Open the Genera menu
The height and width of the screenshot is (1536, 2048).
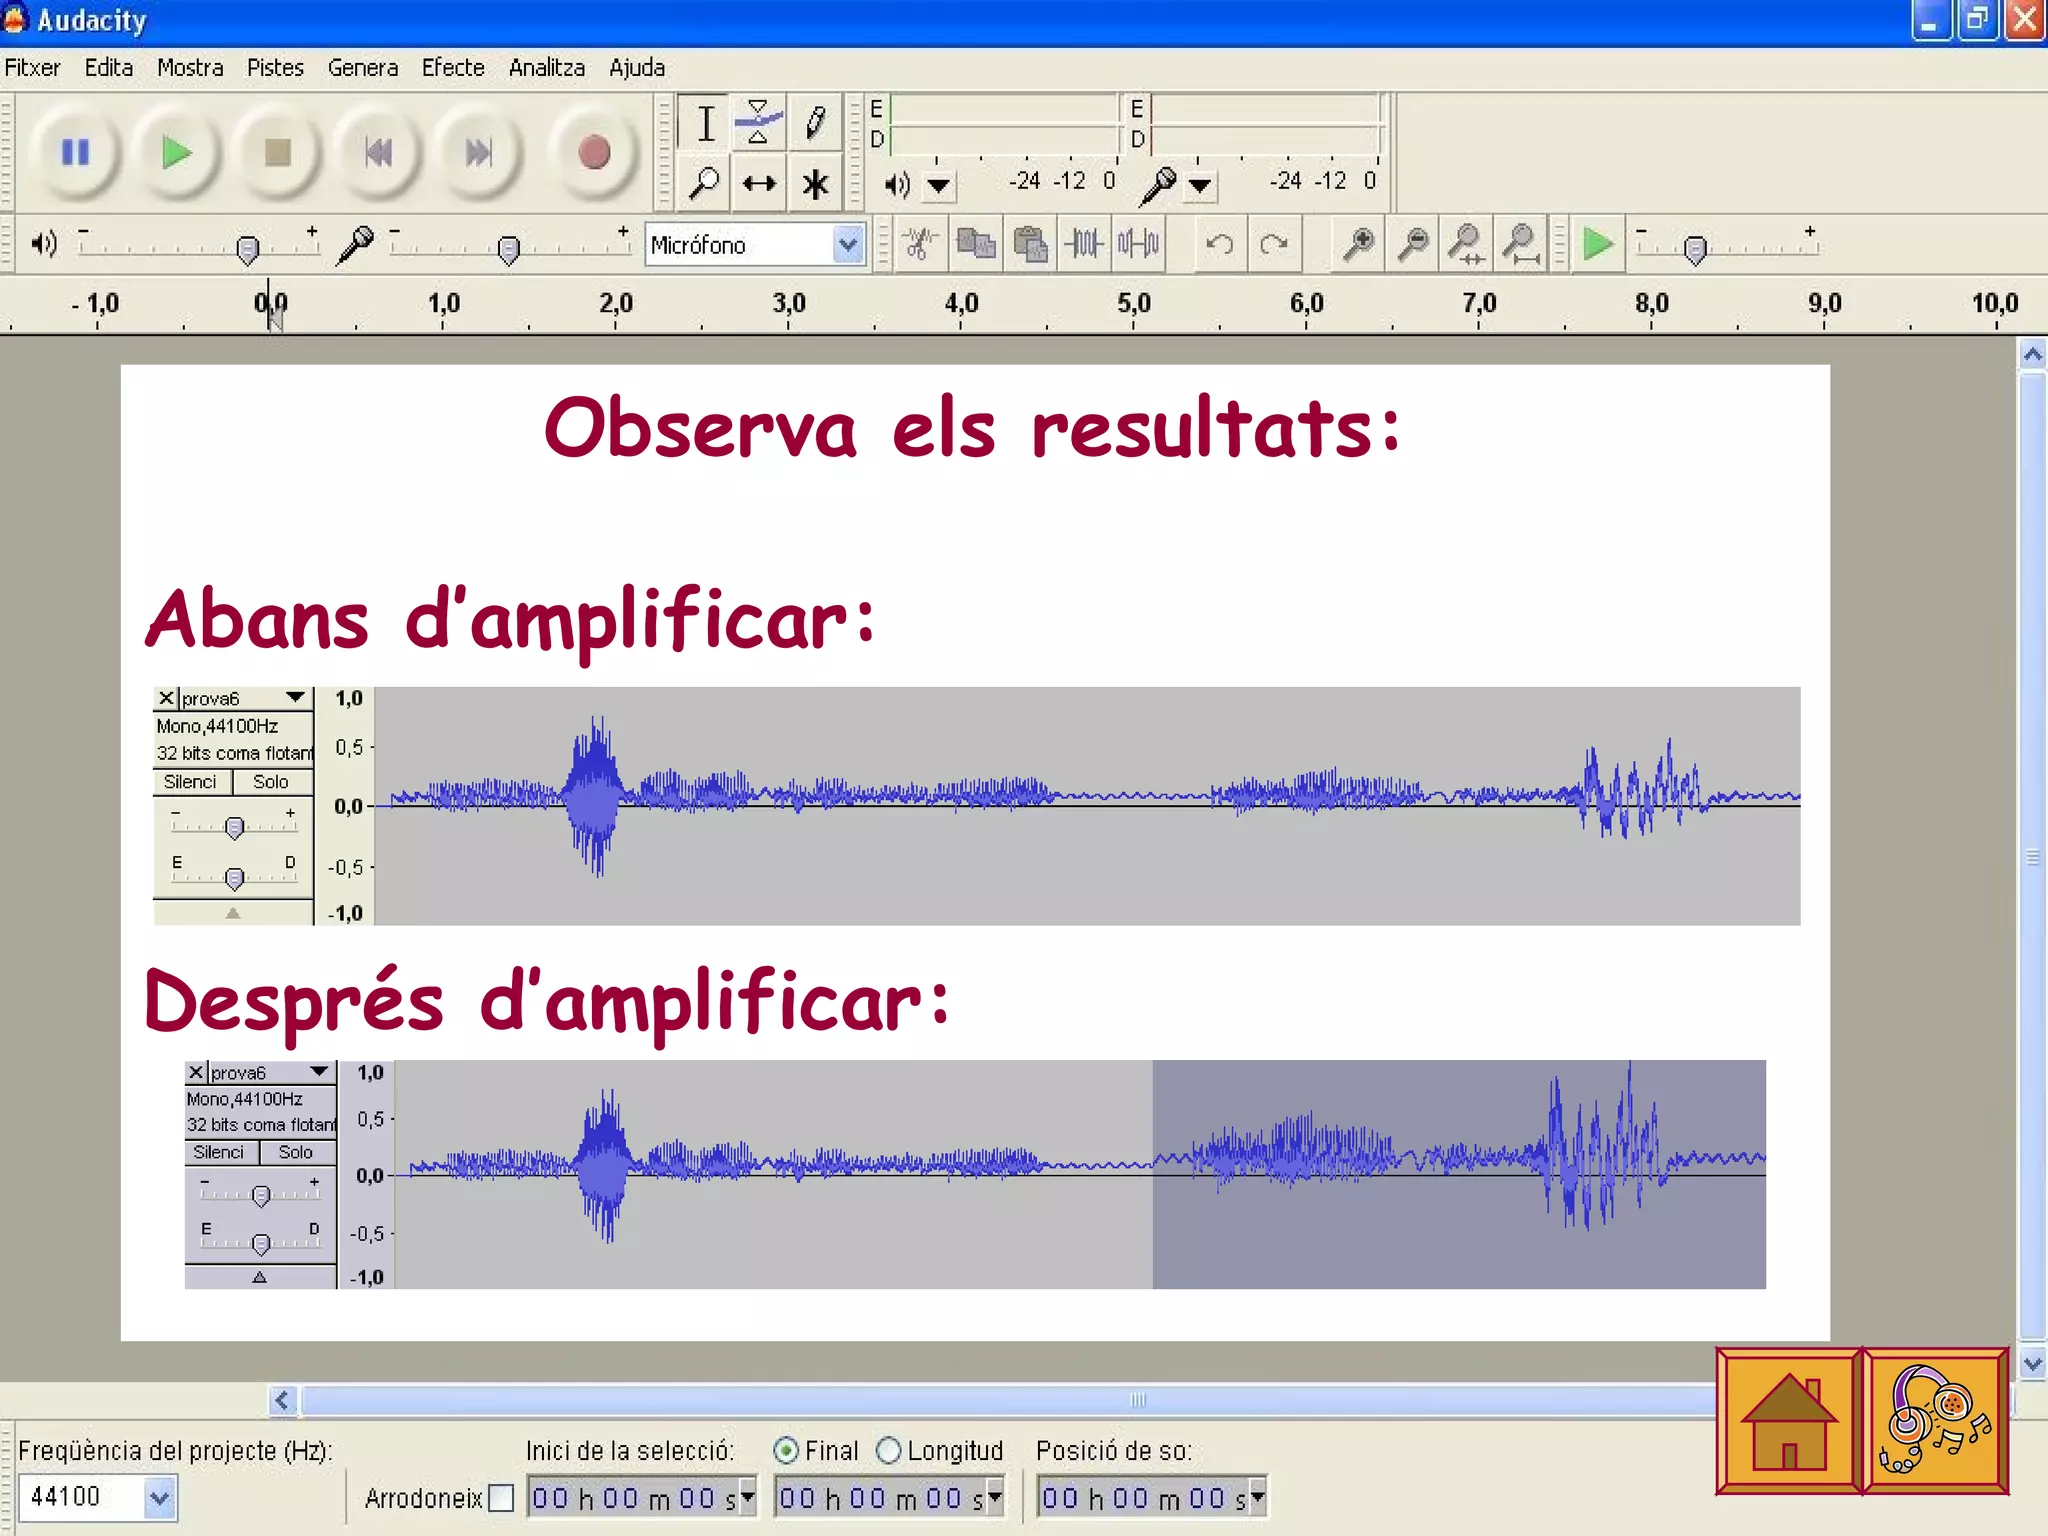coord(363,68)
